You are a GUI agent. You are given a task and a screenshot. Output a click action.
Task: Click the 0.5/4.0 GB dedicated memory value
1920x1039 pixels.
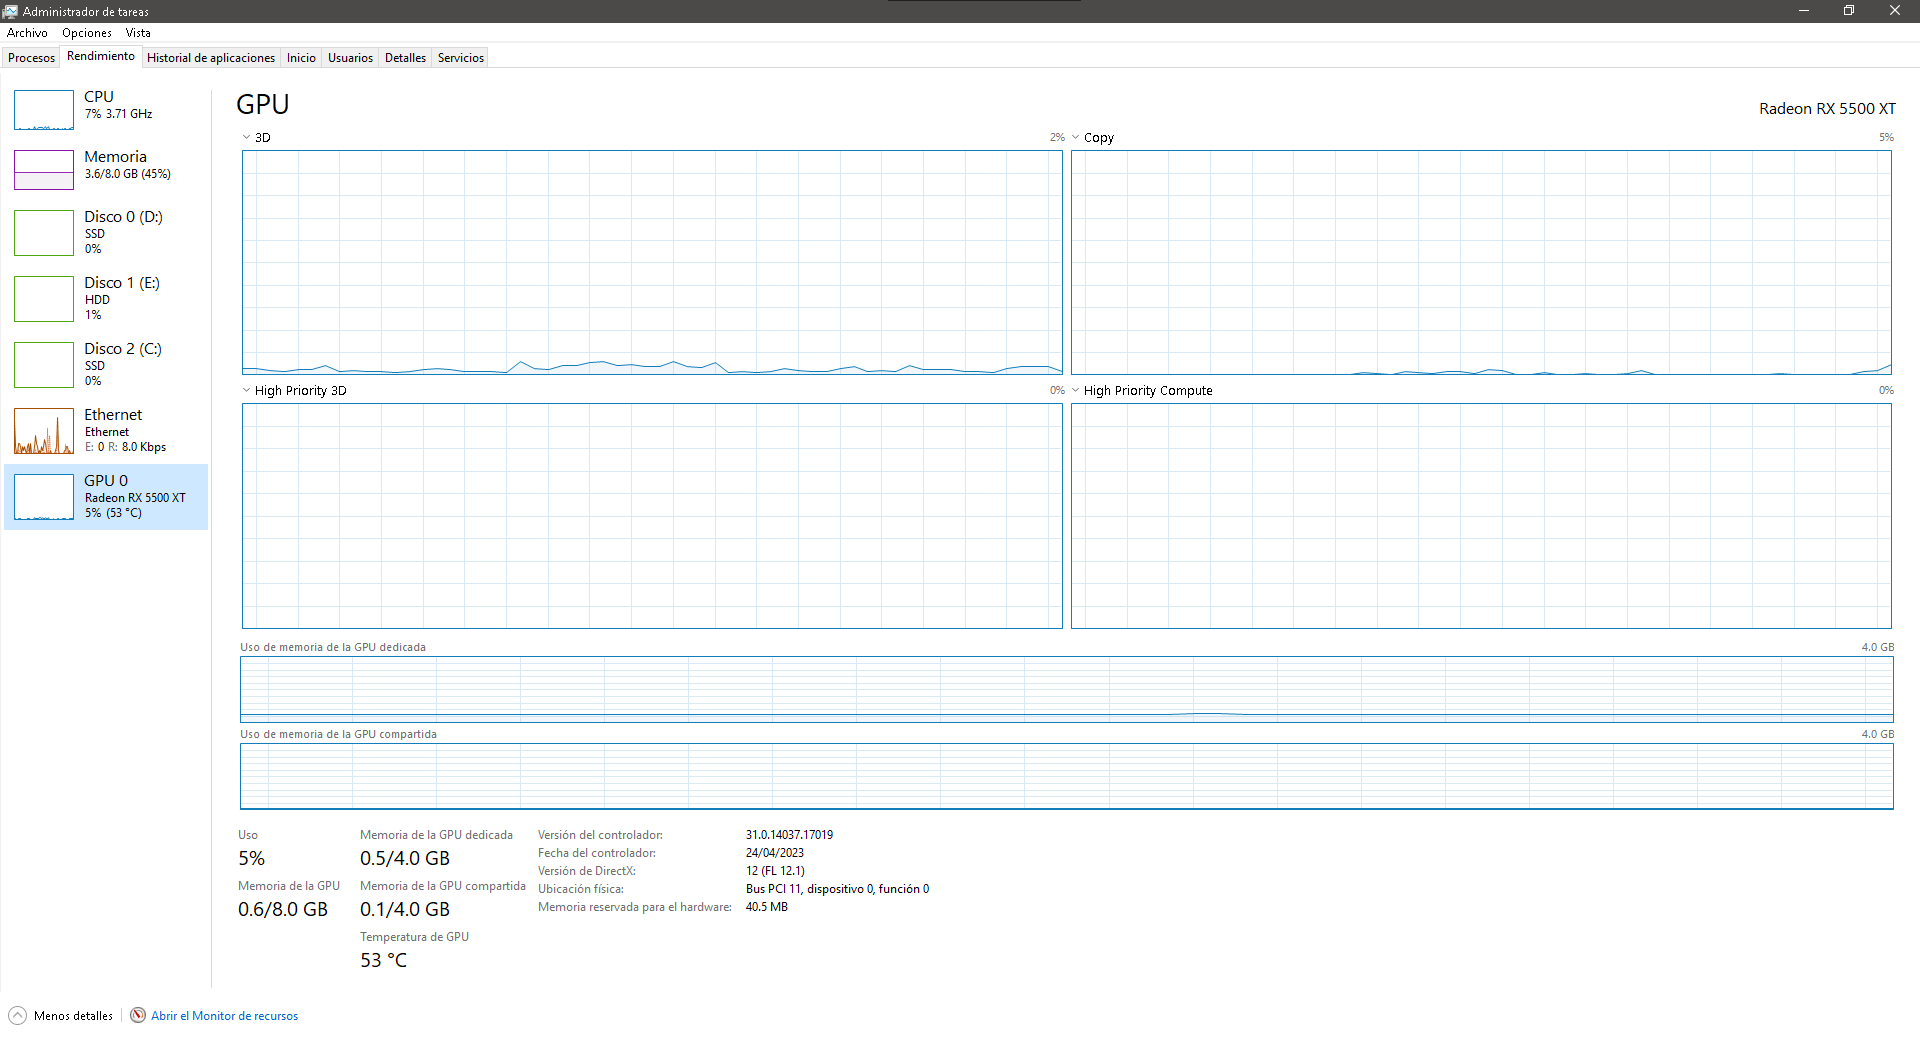pos(405,858)
